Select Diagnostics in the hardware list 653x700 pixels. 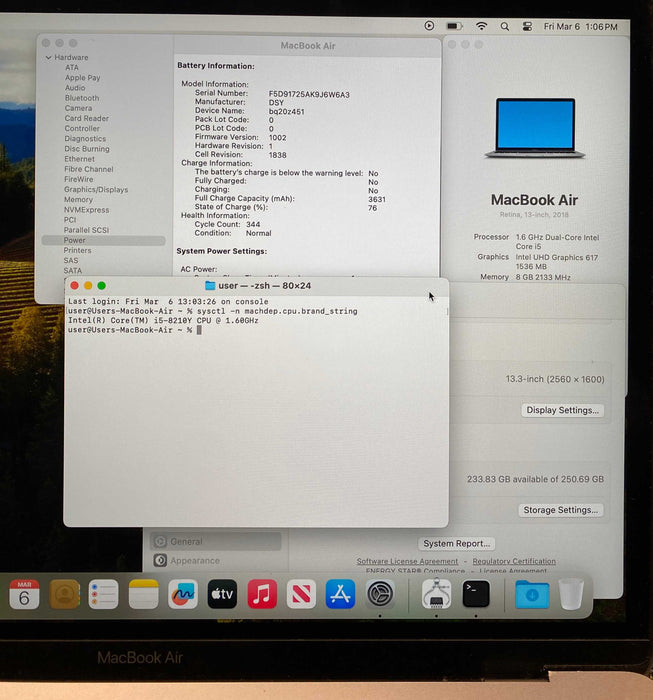[x=85, y=139]
